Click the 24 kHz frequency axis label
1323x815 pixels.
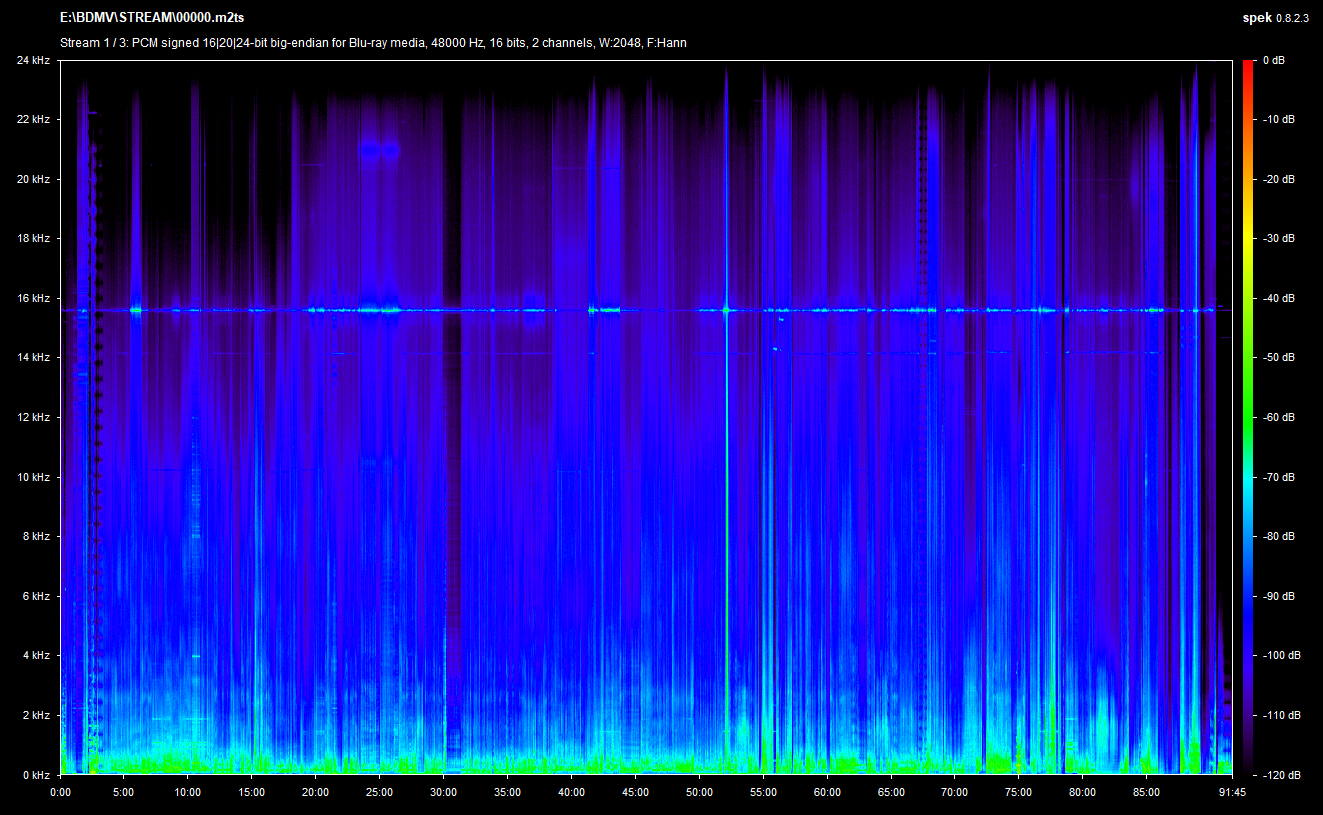click(32, 61)
